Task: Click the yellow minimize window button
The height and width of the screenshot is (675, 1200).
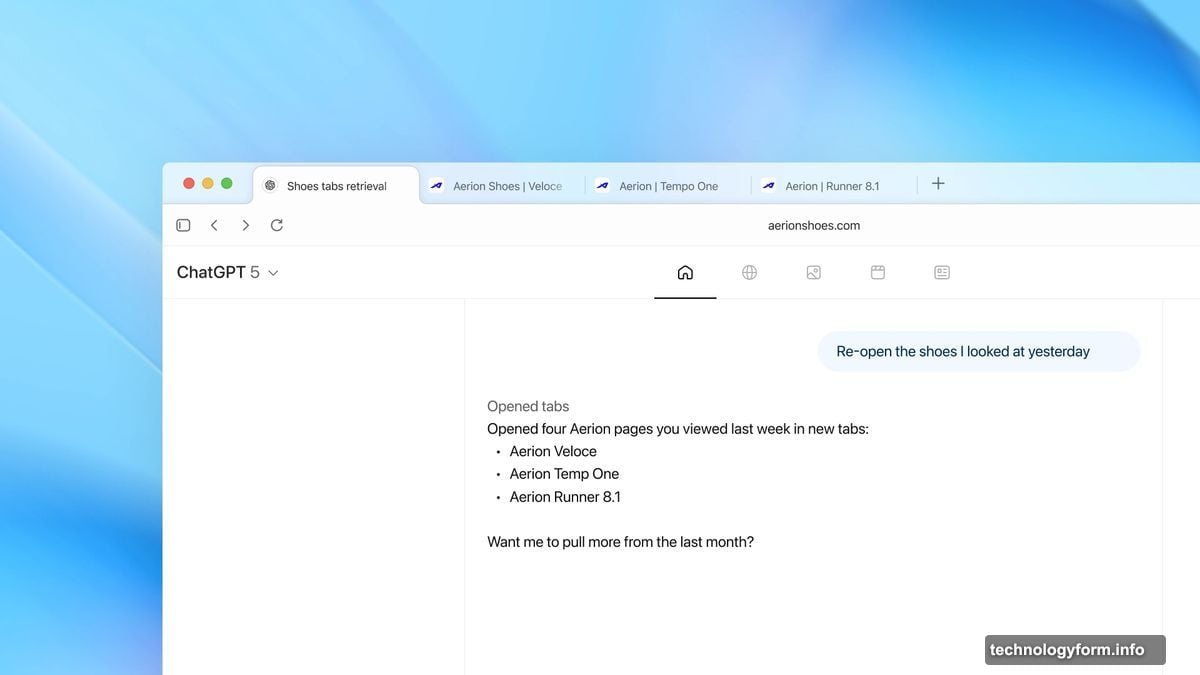Action: (208, 183)
